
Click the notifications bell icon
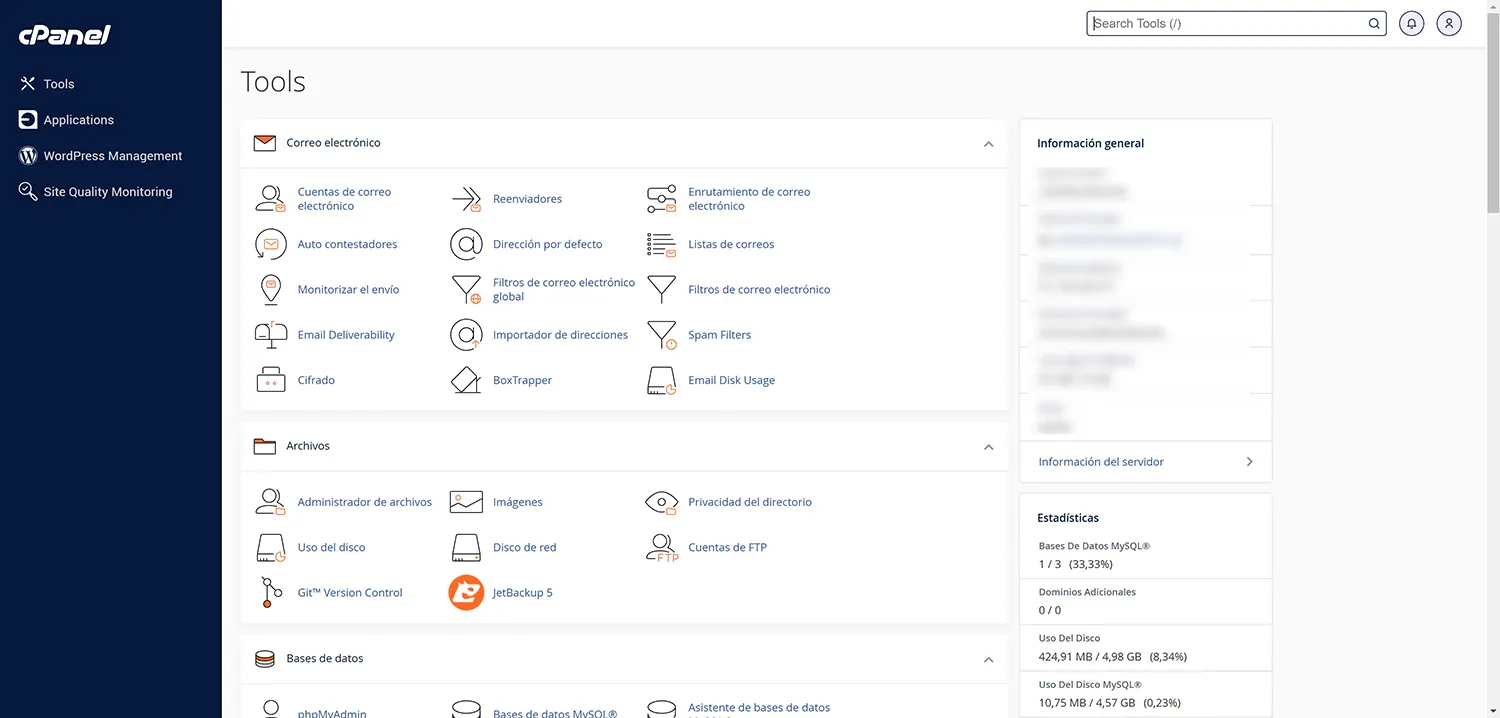coord(1411,22)
